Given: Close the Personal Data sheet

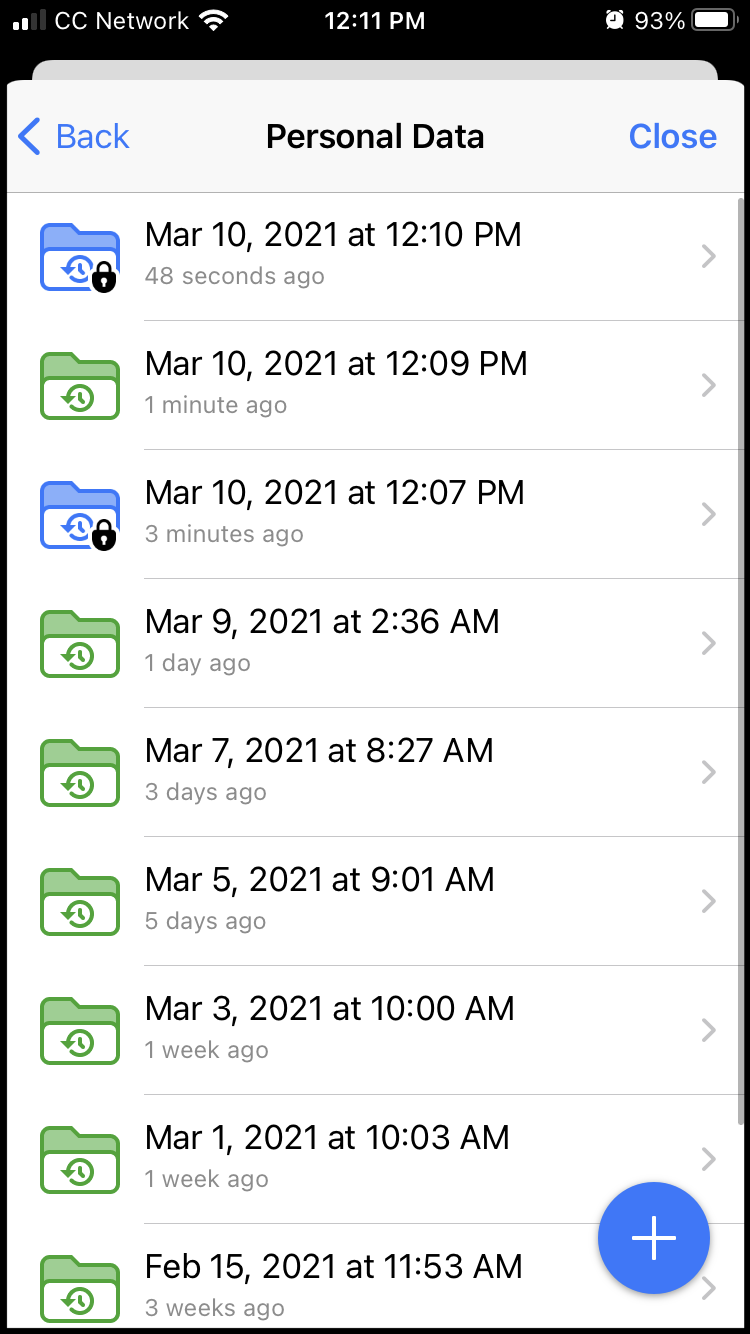Looking at the screenshot, I should point(672,136).
